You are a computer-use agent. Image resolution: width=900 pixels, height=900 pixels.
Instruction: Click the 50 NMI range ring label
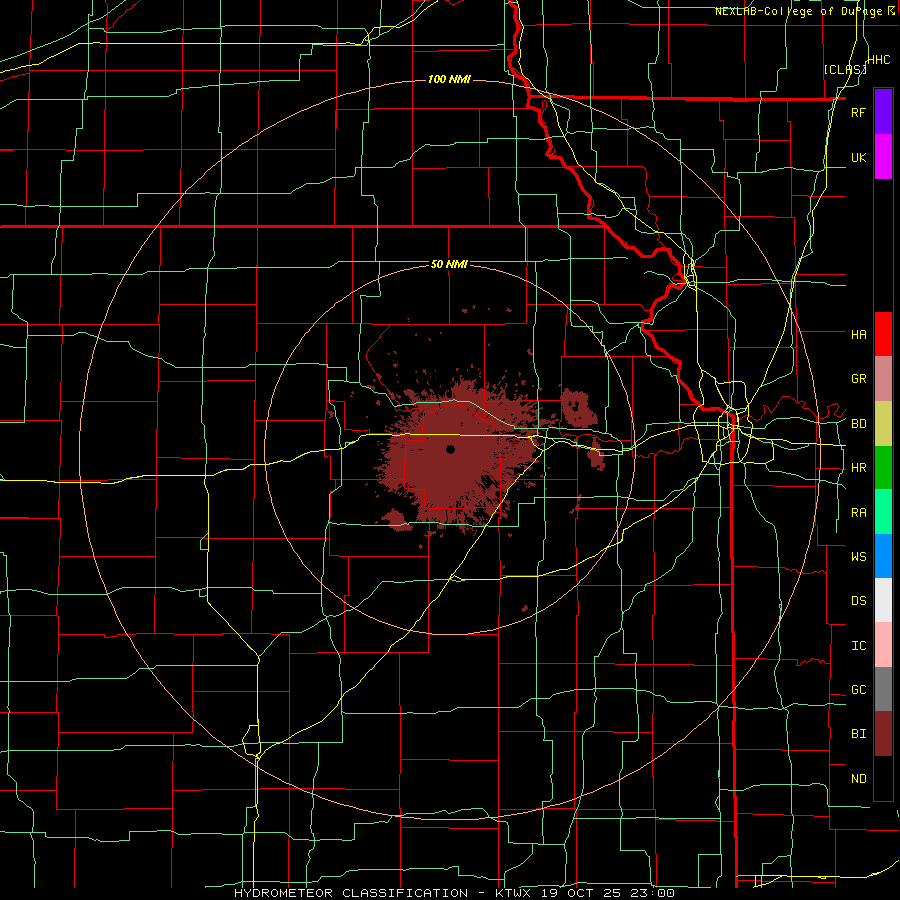click(x=449, y=264)
